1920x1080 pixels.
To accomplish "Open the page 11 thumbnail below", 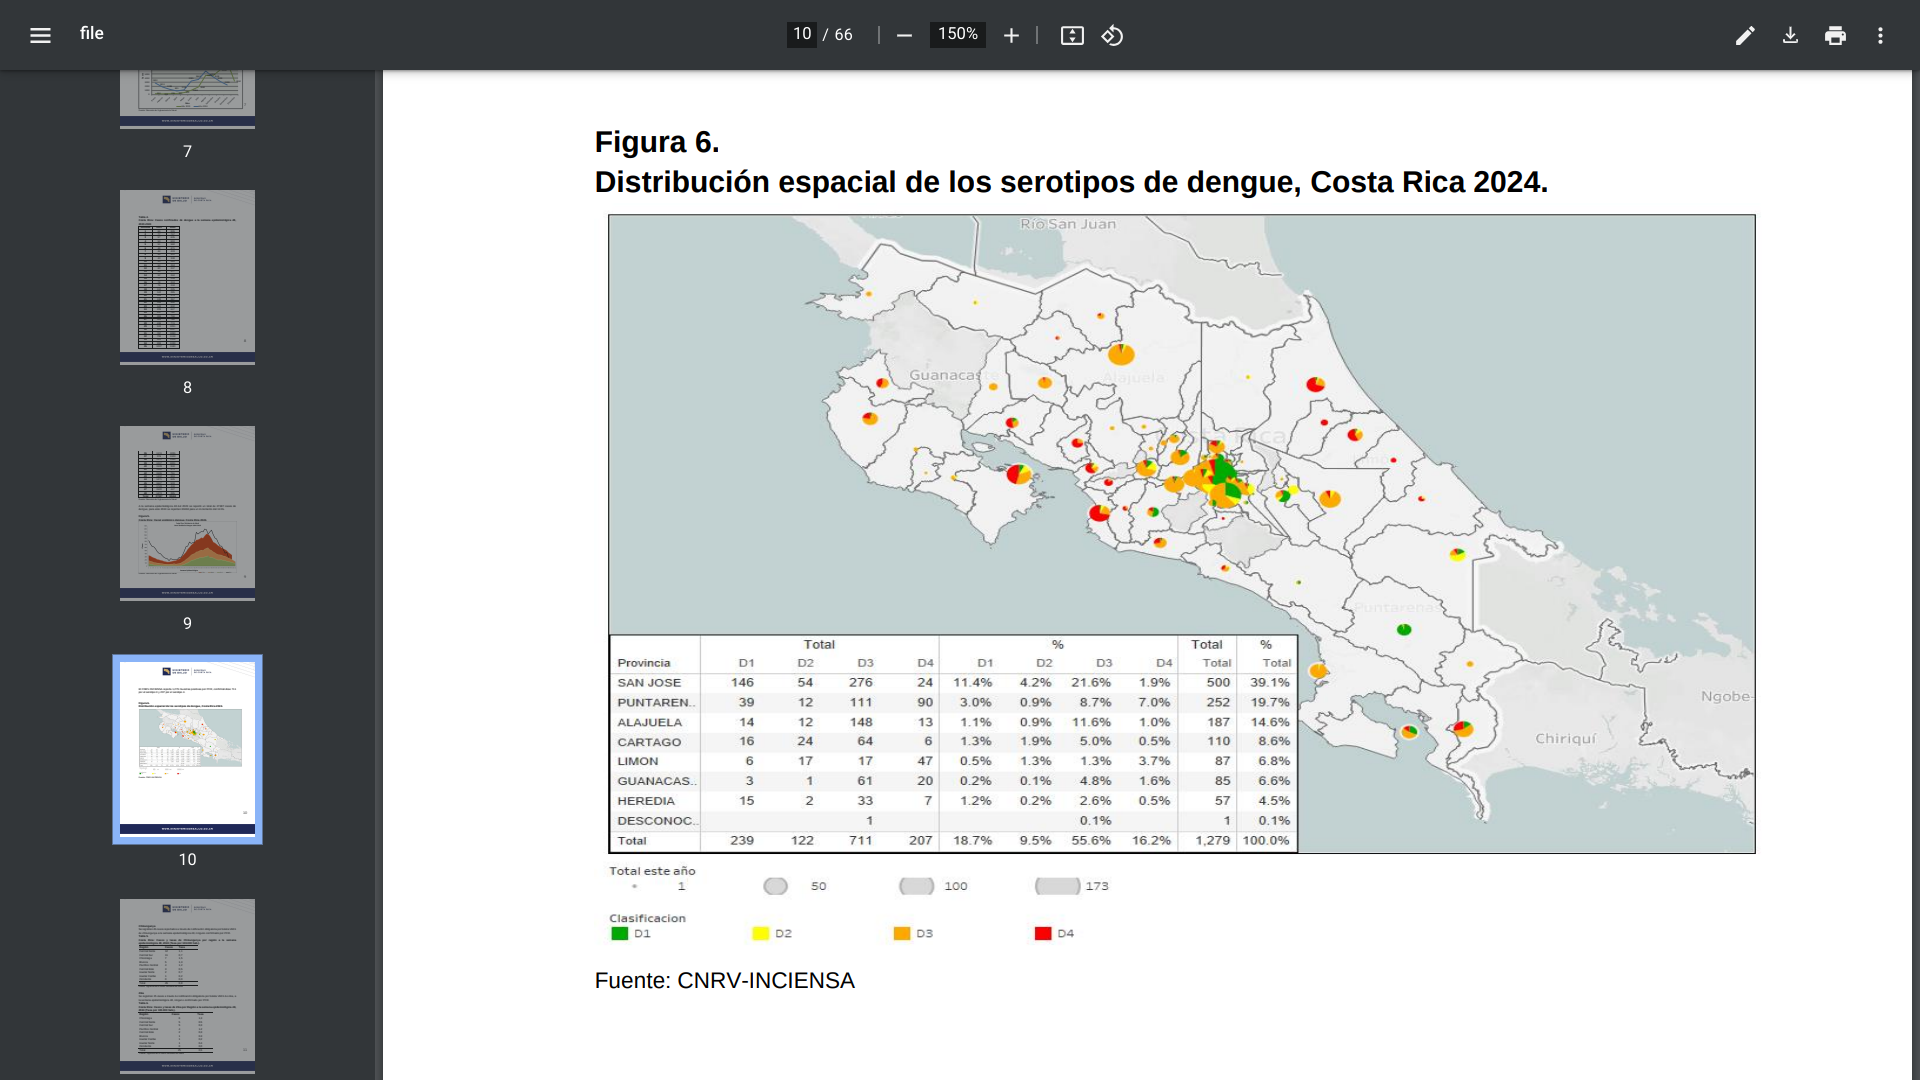I will point(187,984).
